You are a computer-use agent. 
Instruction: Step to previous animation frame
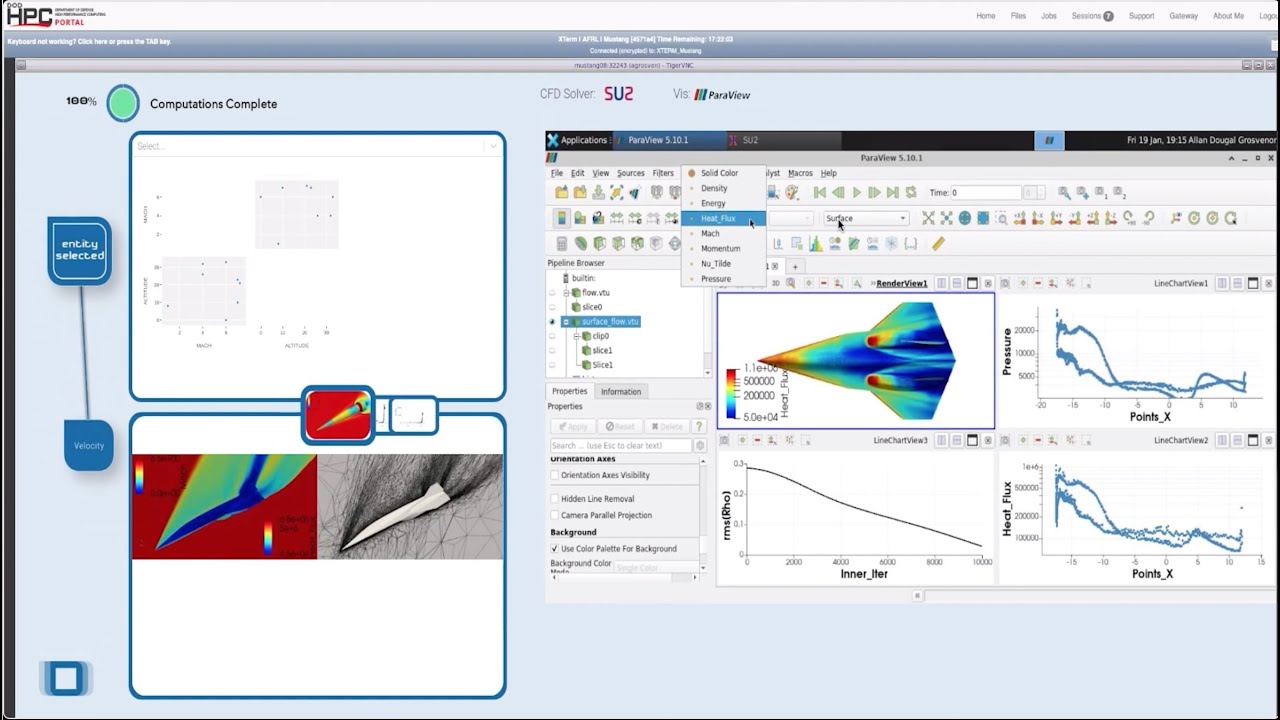coord(838,192)
